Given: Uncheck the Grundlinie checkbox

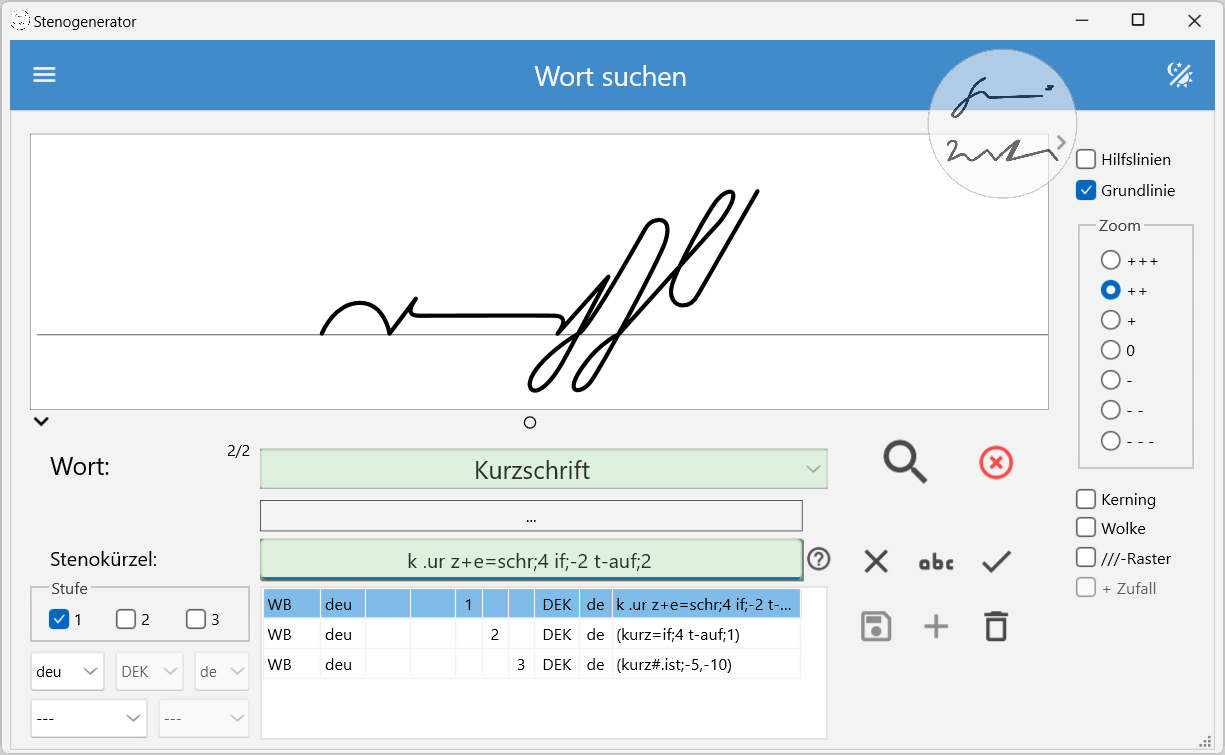Looking at the screenshot, I should click(1086, 190).
